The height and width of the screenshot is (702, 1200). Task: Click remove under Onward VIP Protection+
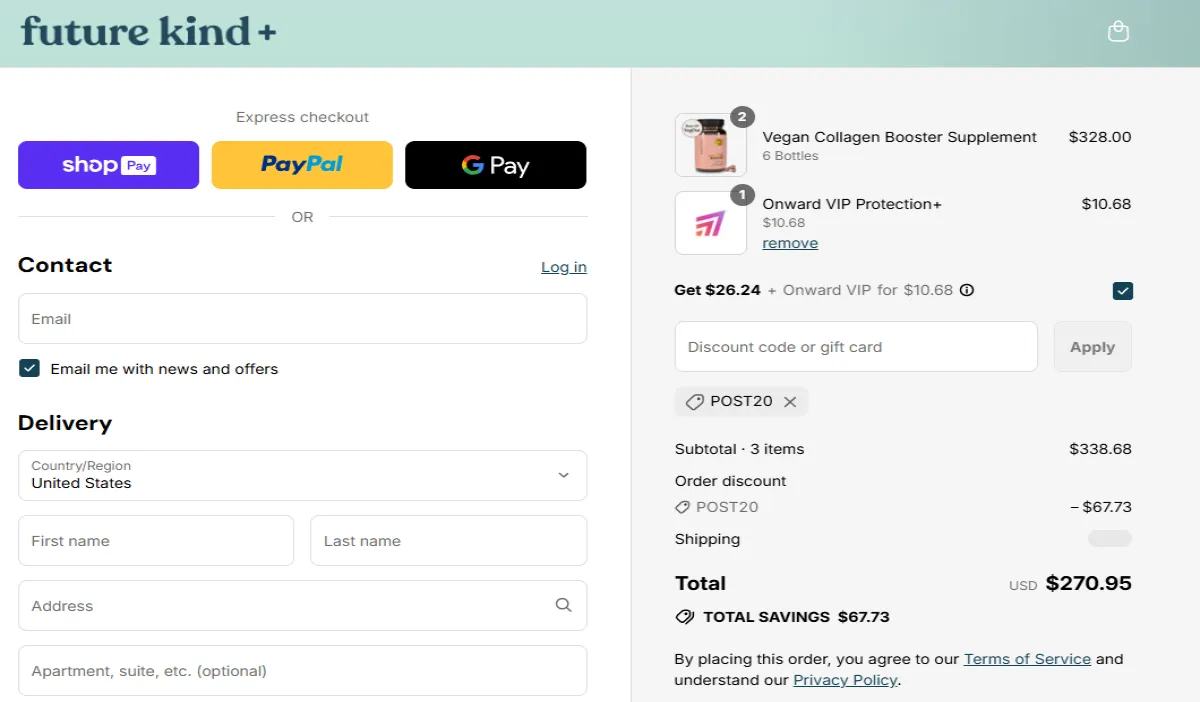[x=790, y=242]
